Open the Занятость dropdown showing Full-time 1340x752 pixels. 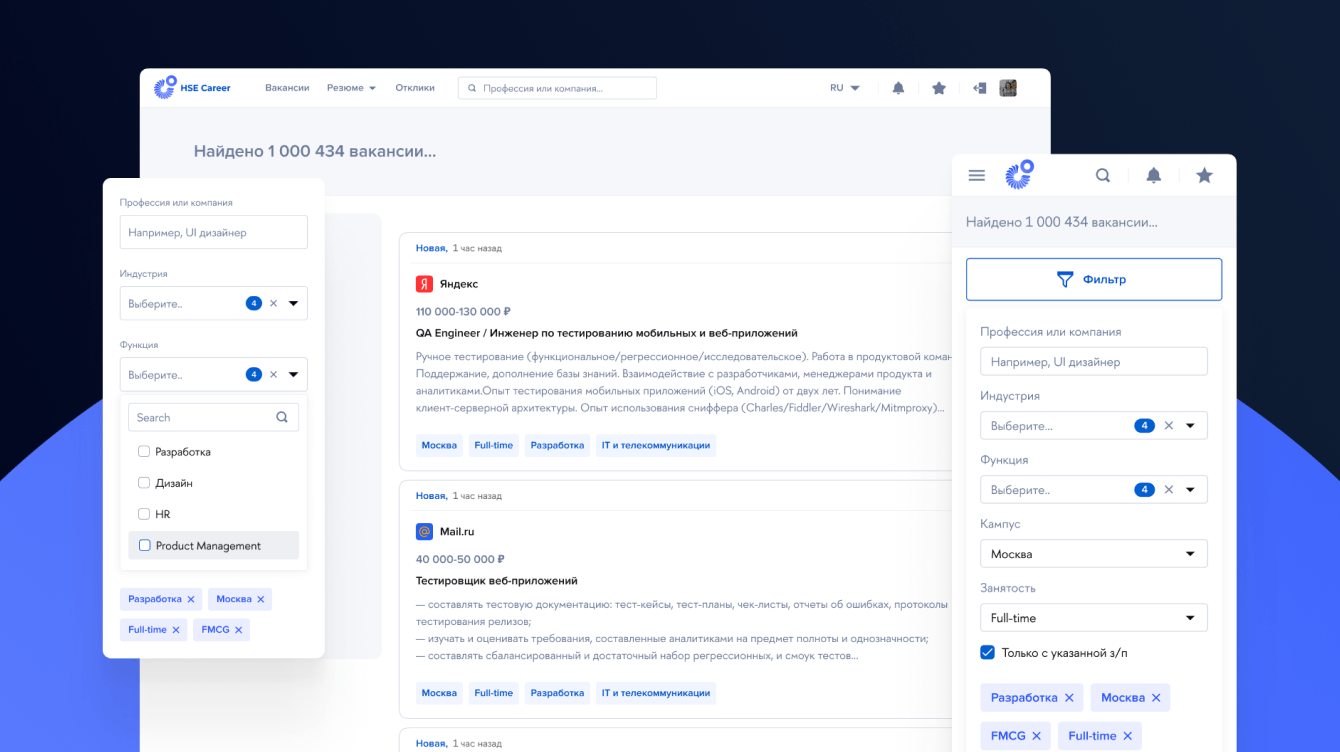[1094, 618]
